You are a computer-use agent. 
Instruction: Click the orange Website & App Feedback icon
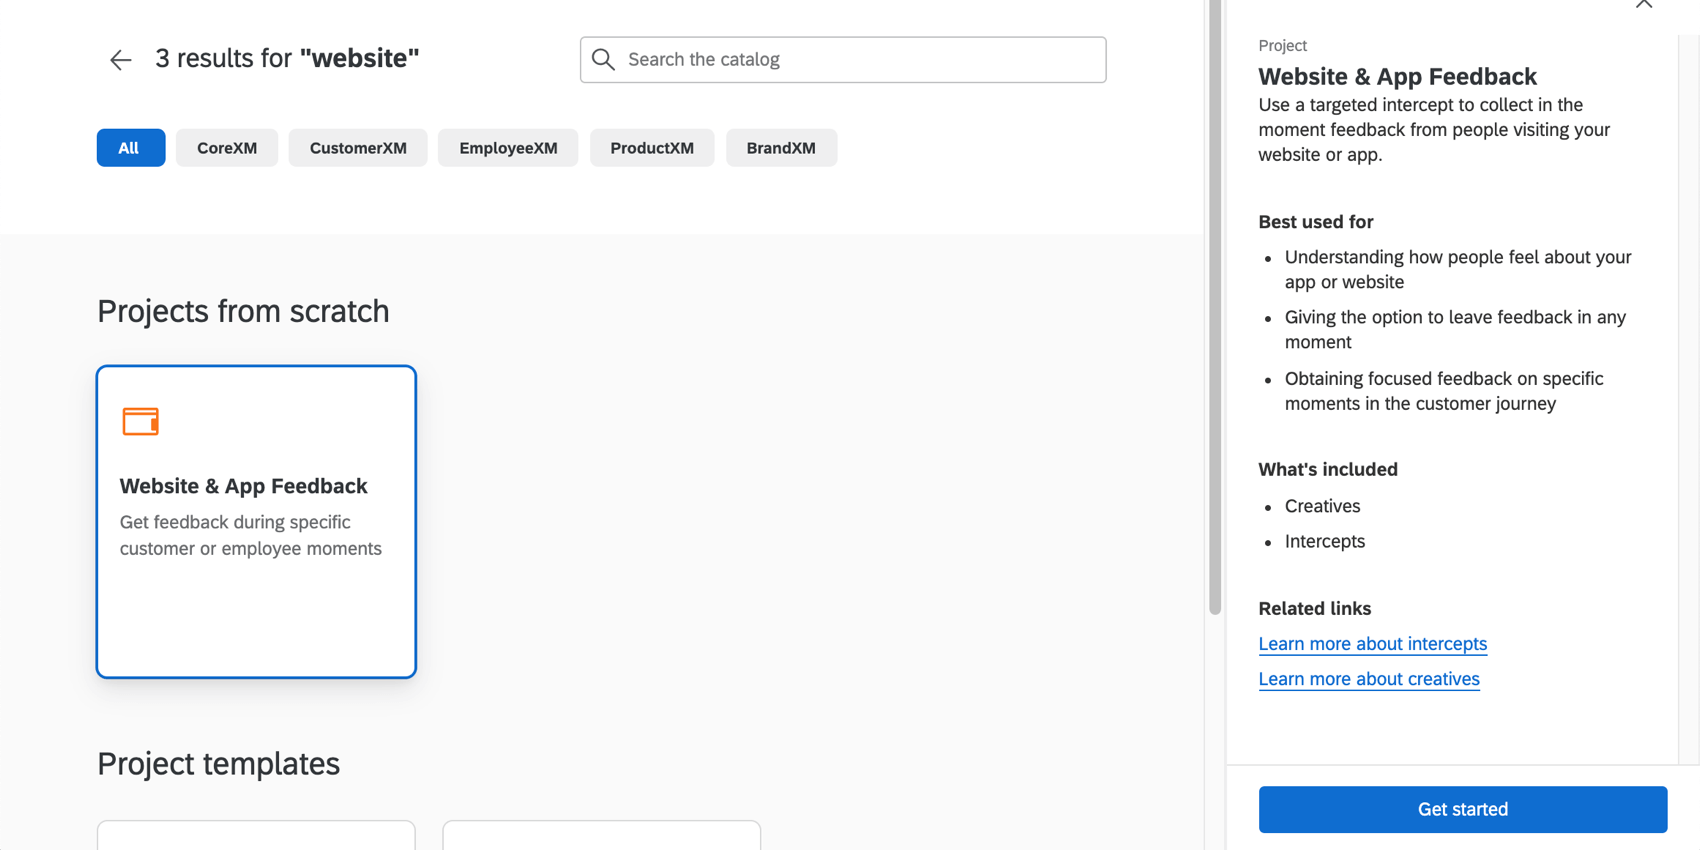(x=141, y=421)
